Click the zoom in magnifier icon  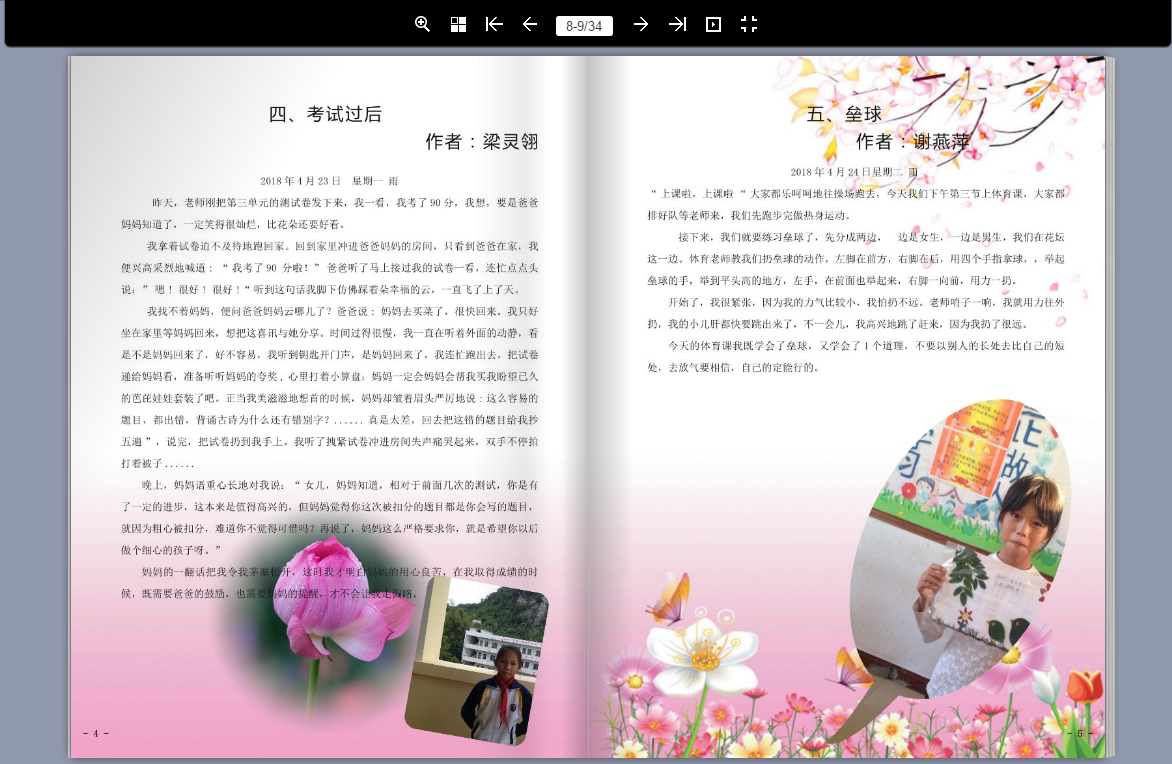(x=422, y=25)
